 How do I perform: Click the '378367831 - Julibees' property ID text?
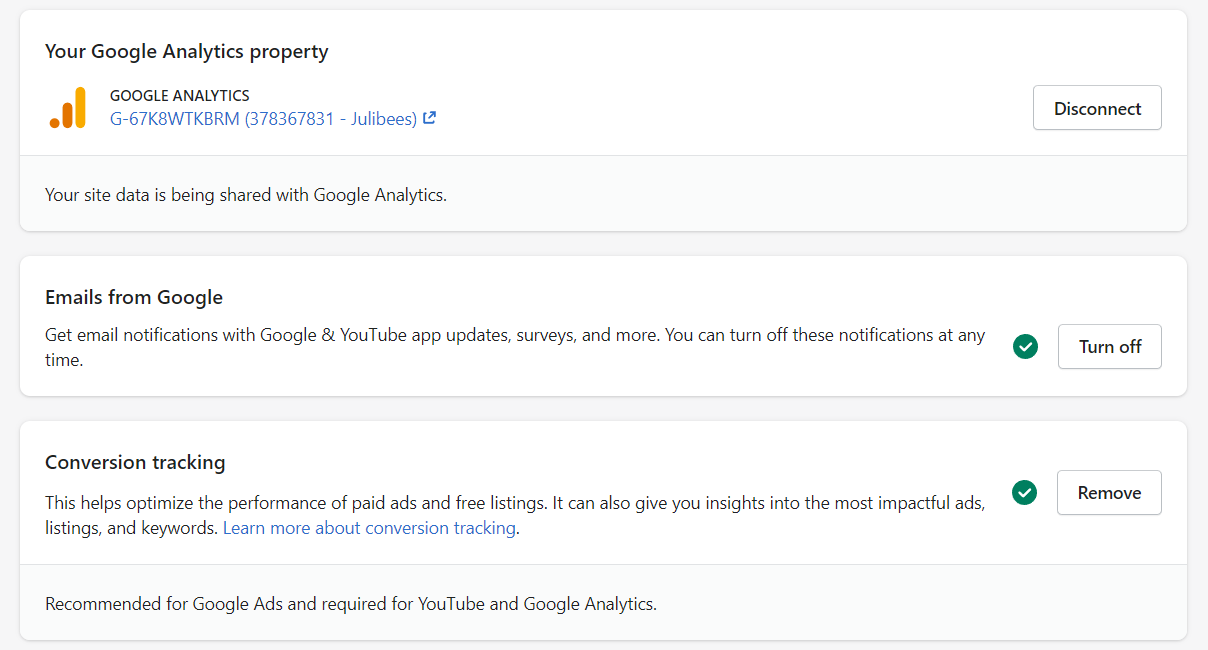[330, 119]
